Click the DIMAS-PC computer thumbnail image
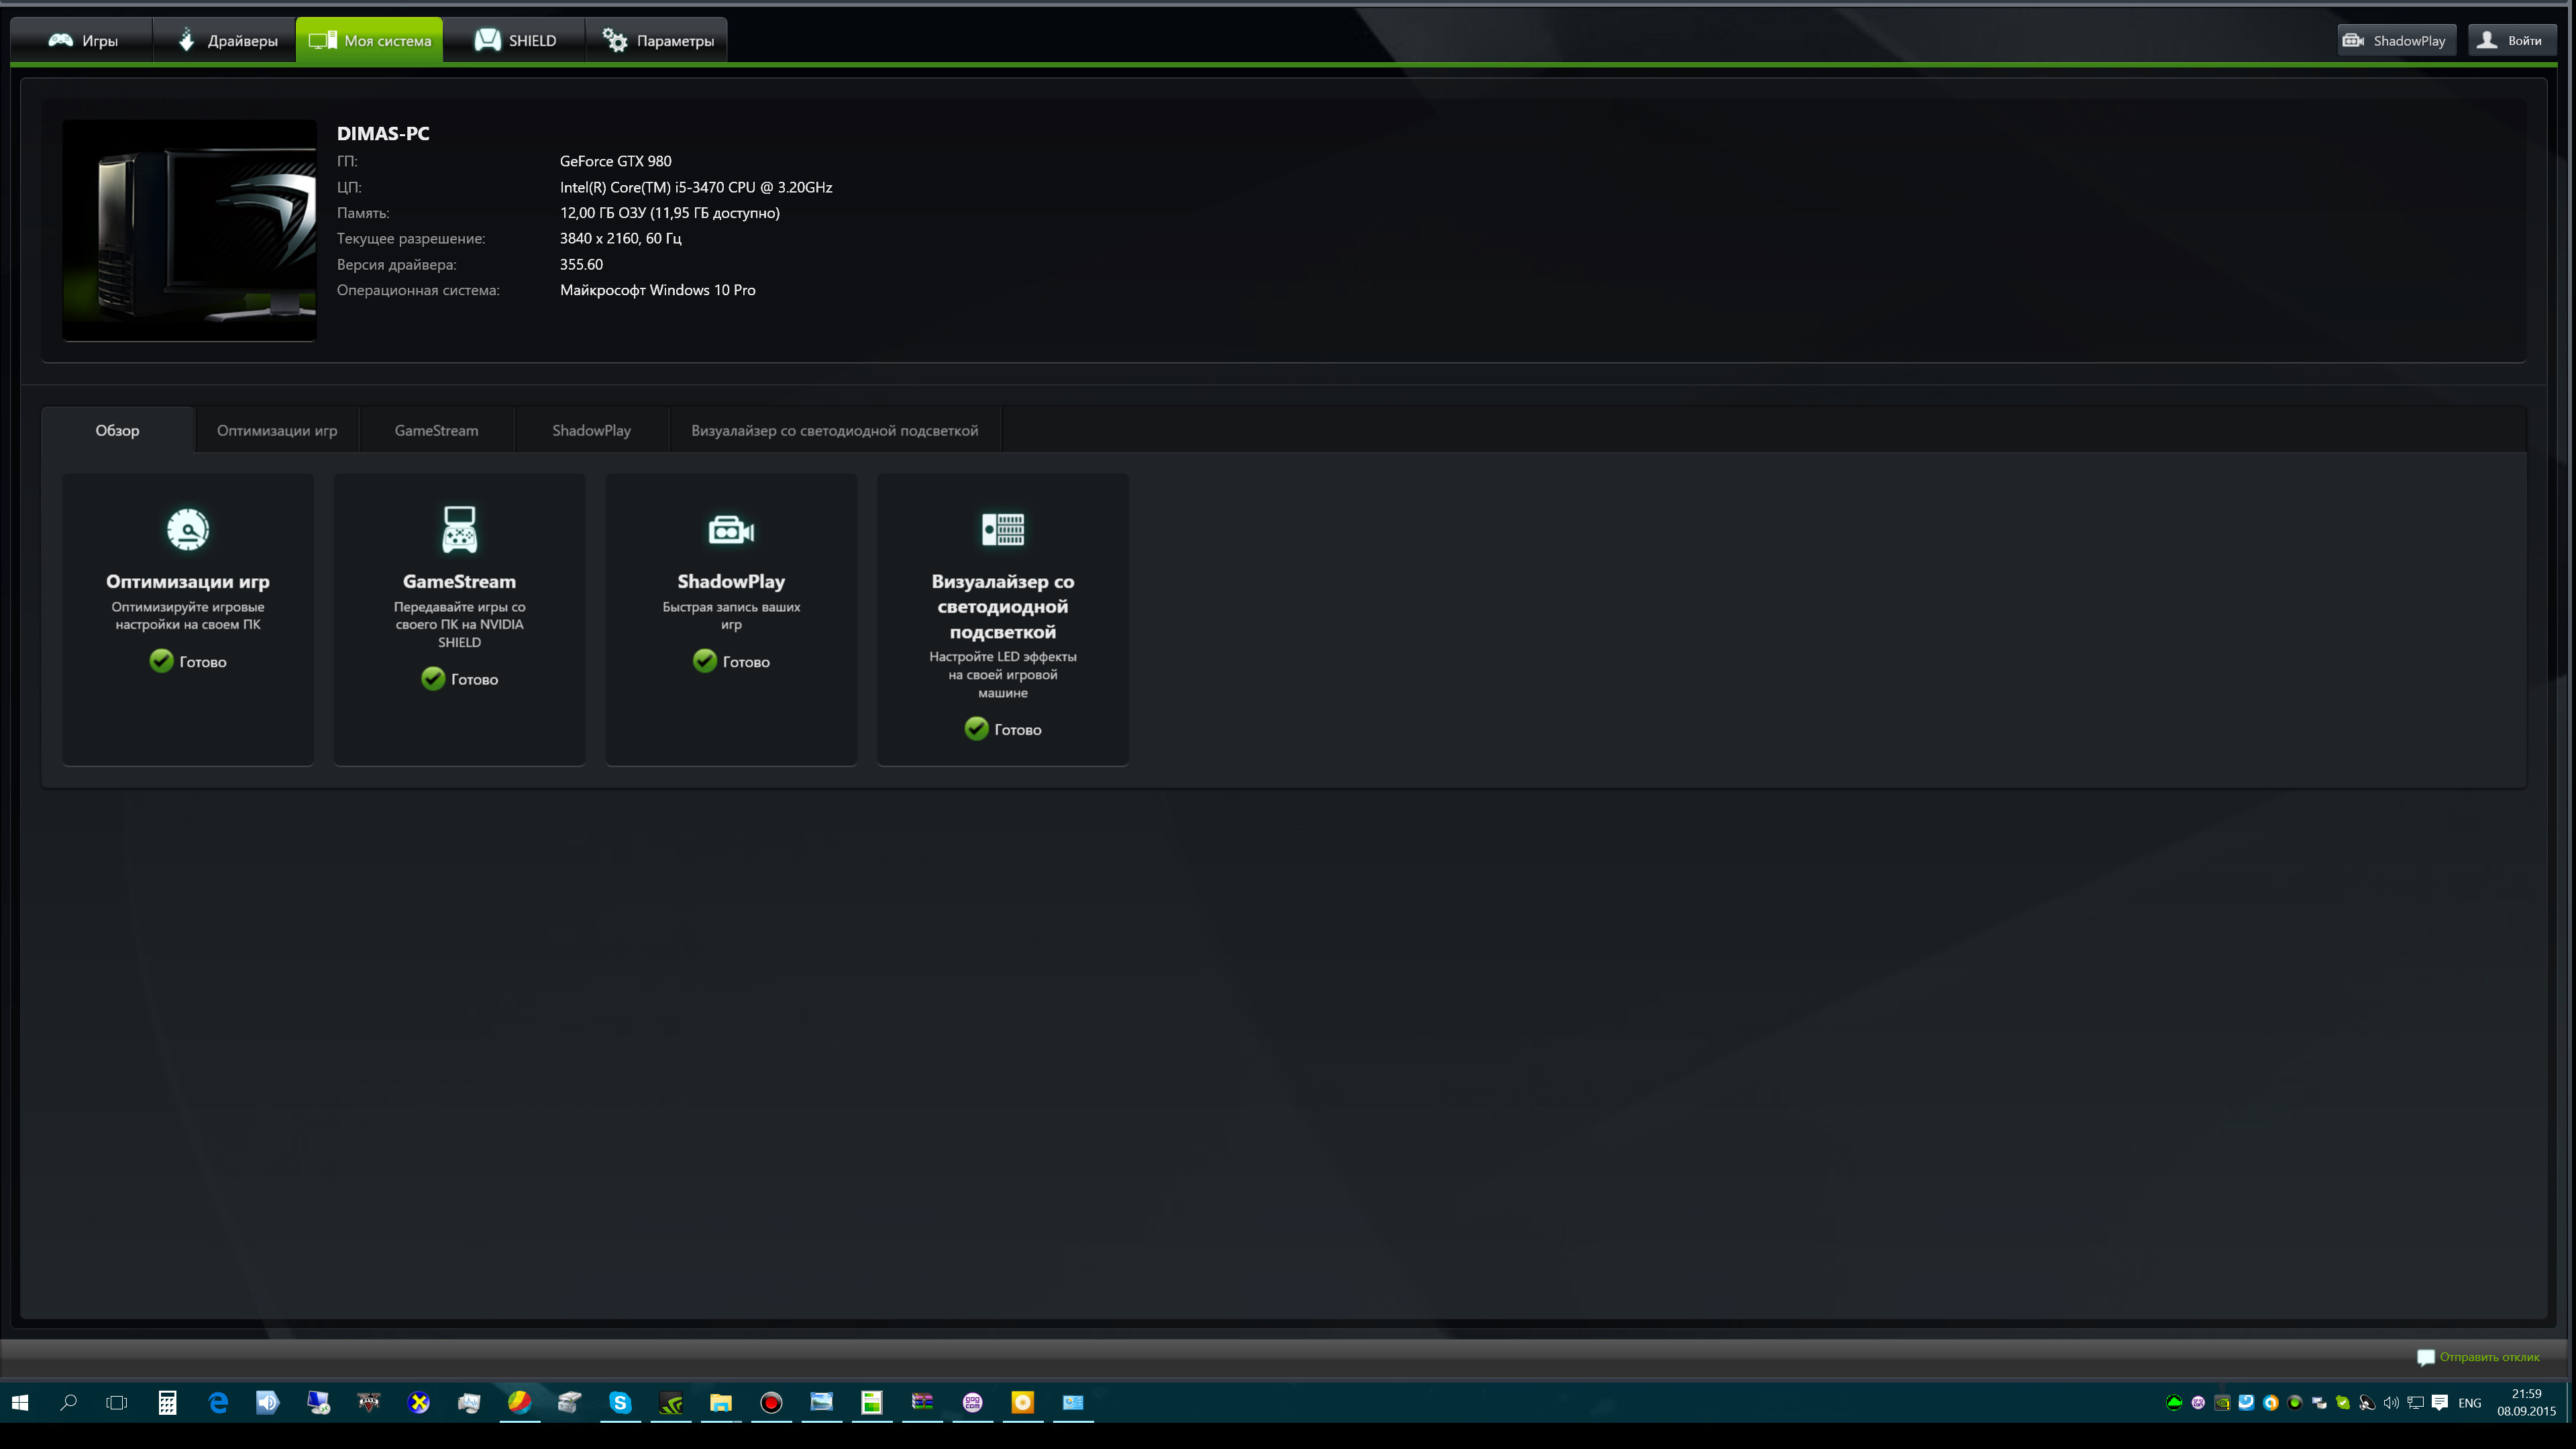Image resolution: width=2576 pixels, height=1449 pixels. point(189,230)
